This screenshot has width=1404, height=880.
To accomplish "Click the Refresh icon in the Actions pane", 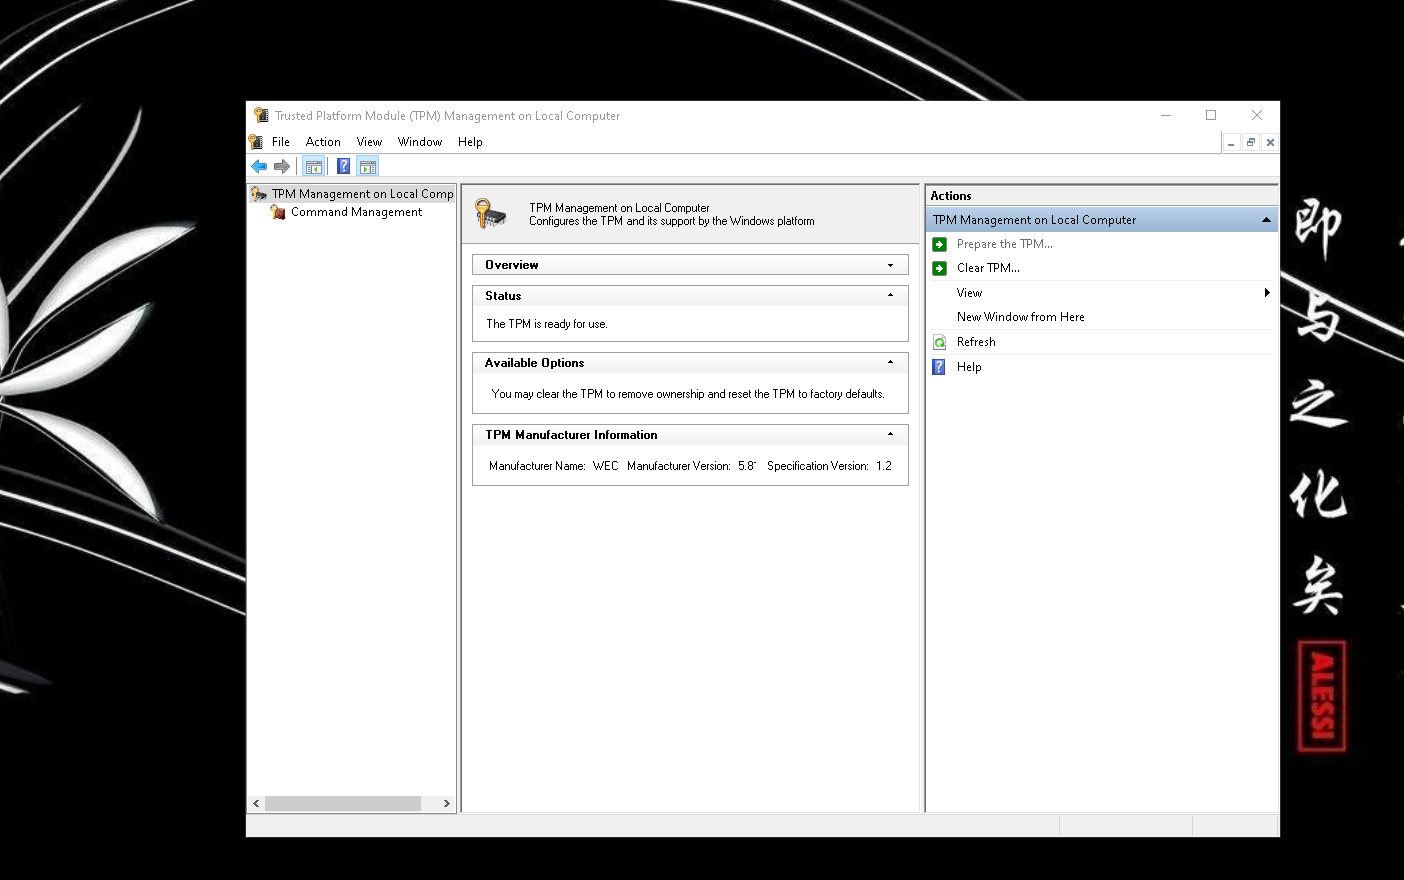I will [x=940, y=342].
